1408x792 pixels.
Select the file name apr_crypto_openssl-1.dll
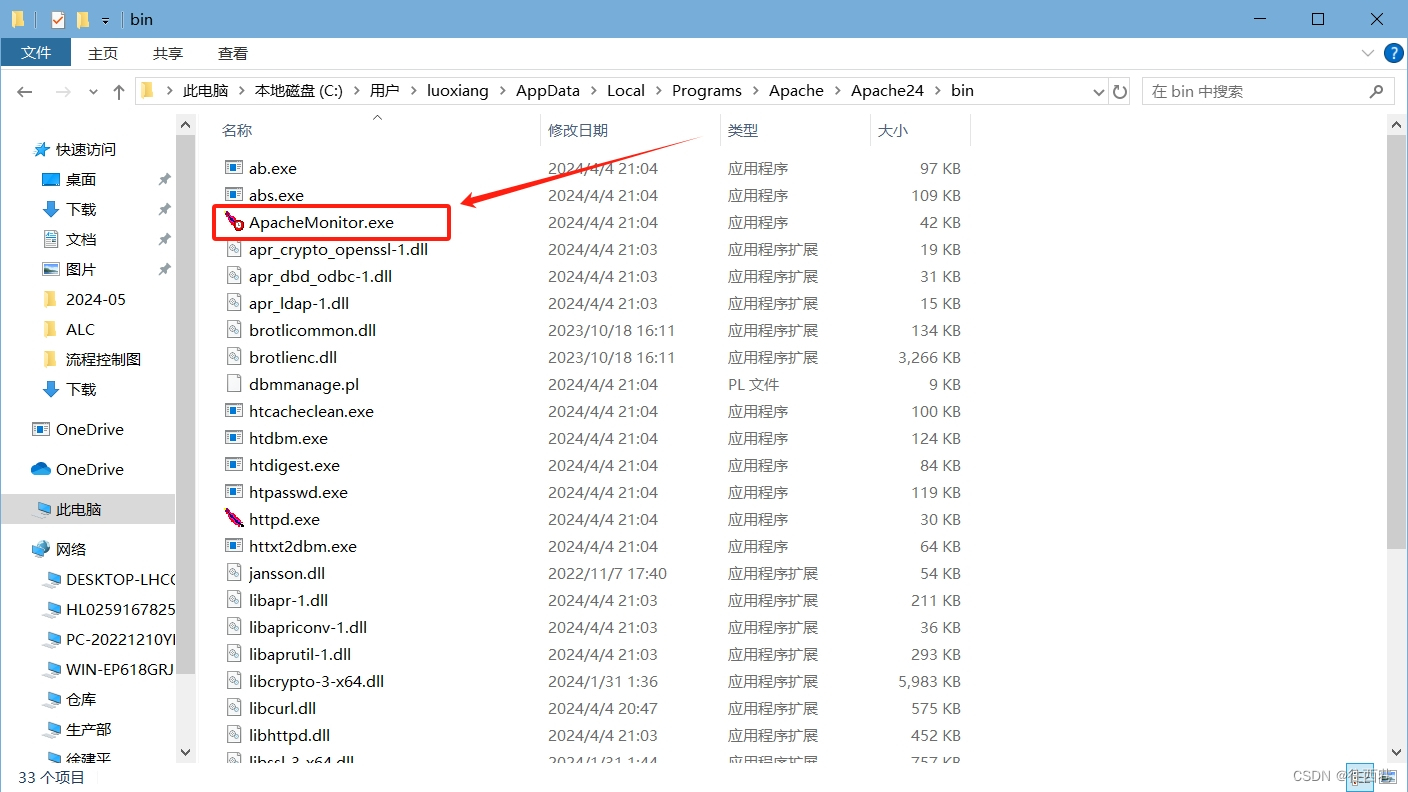click(x=338, y=249)
